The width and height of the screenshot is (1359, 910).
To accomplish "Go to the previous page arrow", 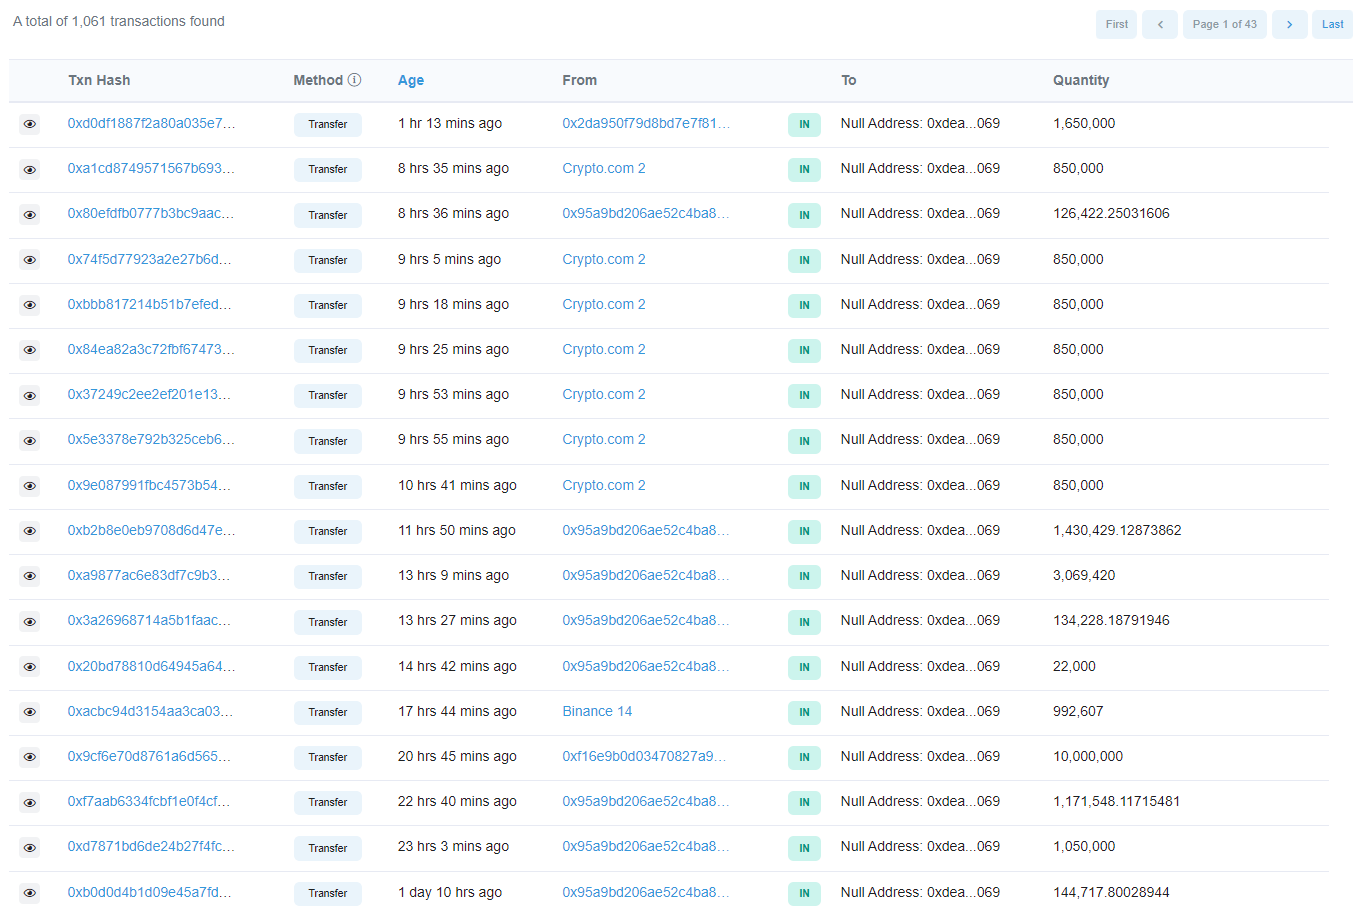I will click(x=1160, y=24).
